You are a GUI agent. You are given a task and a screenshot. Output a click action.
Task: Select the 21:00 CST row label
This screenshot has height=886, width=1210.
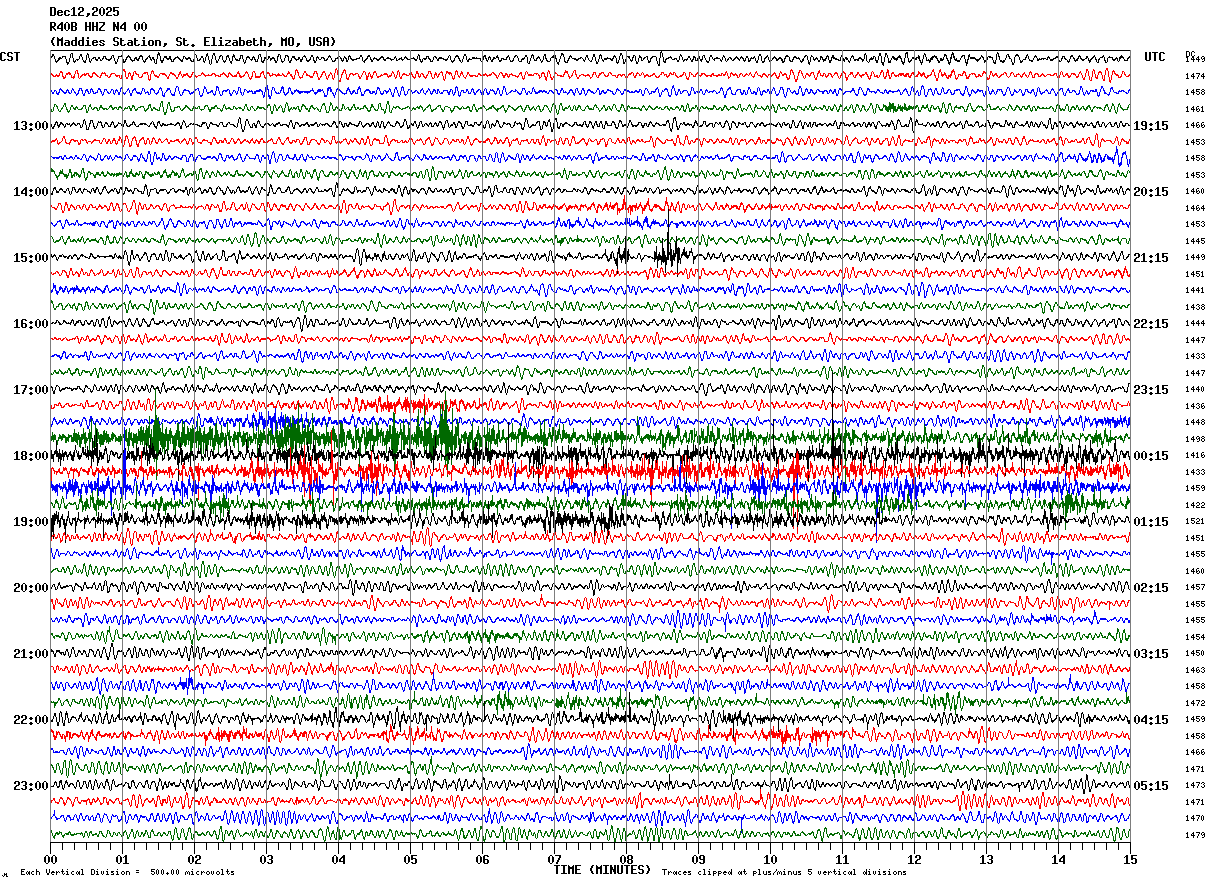pyautogui.click(x=31, y=654)
